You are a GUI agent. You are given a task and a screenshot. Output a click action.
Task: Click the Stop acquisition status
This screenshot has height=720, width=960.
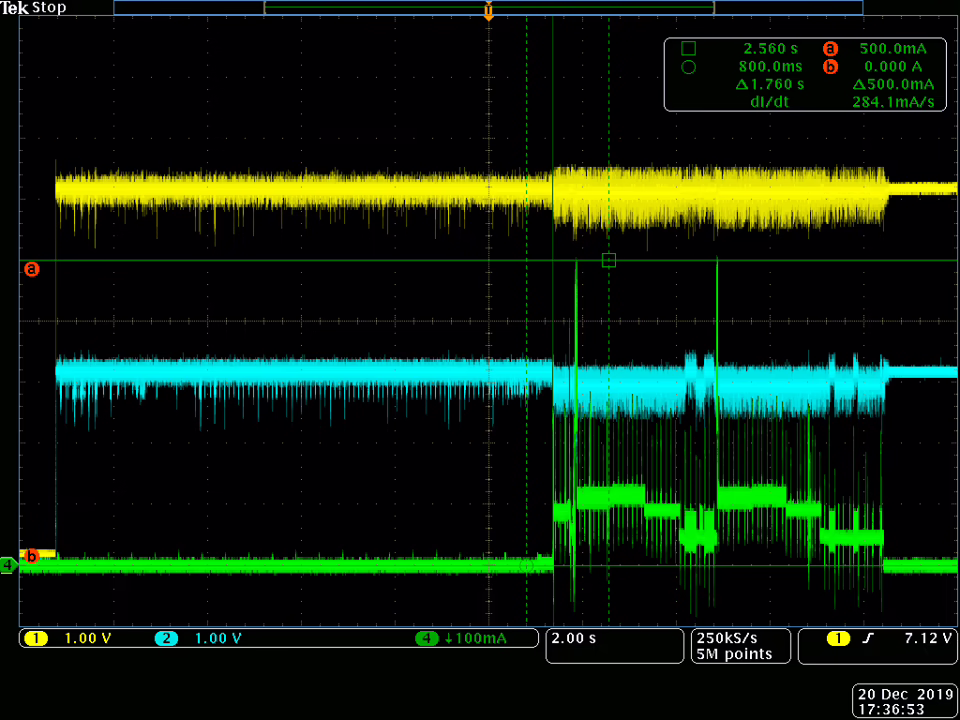pos(49,8)
